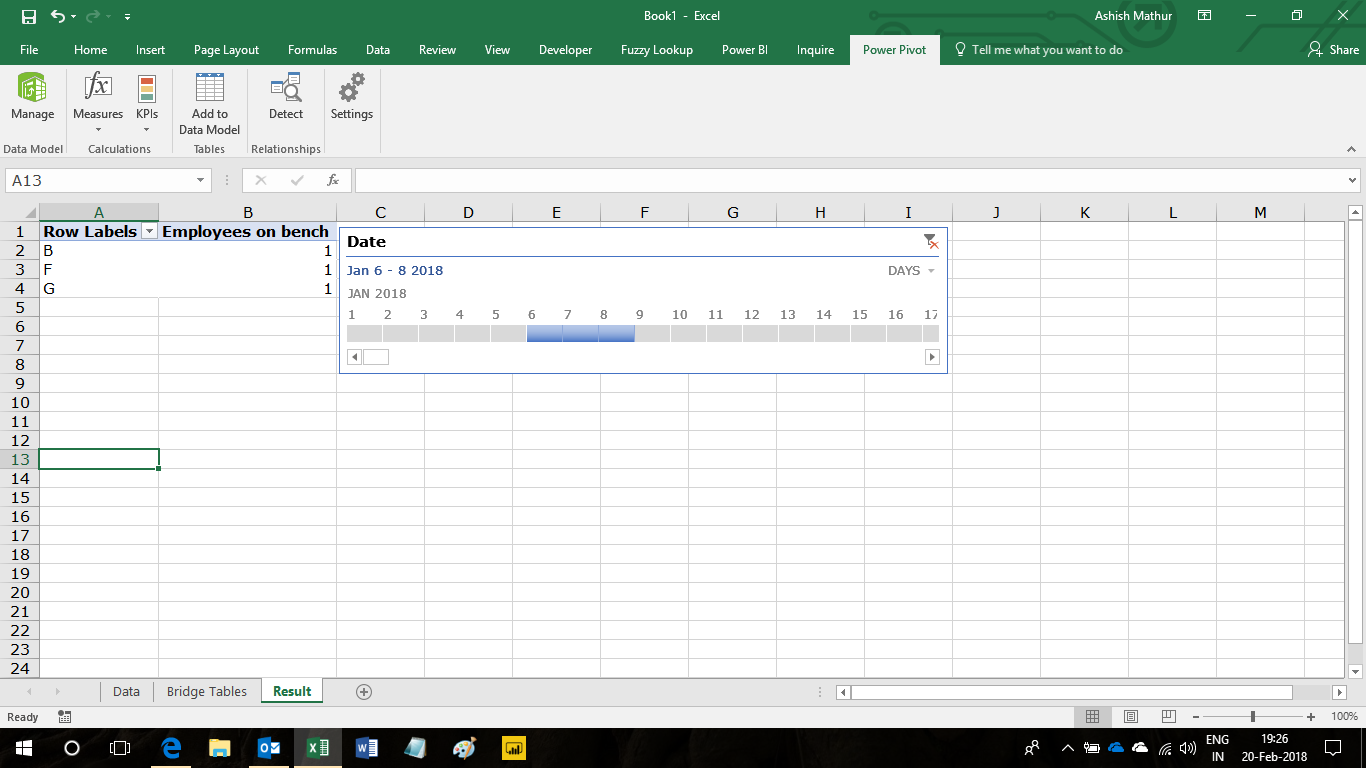Image resolution: width=1366 pixels, height=768 pixels.
Task: Open Word from the taskbar
Action: [366, 747]
